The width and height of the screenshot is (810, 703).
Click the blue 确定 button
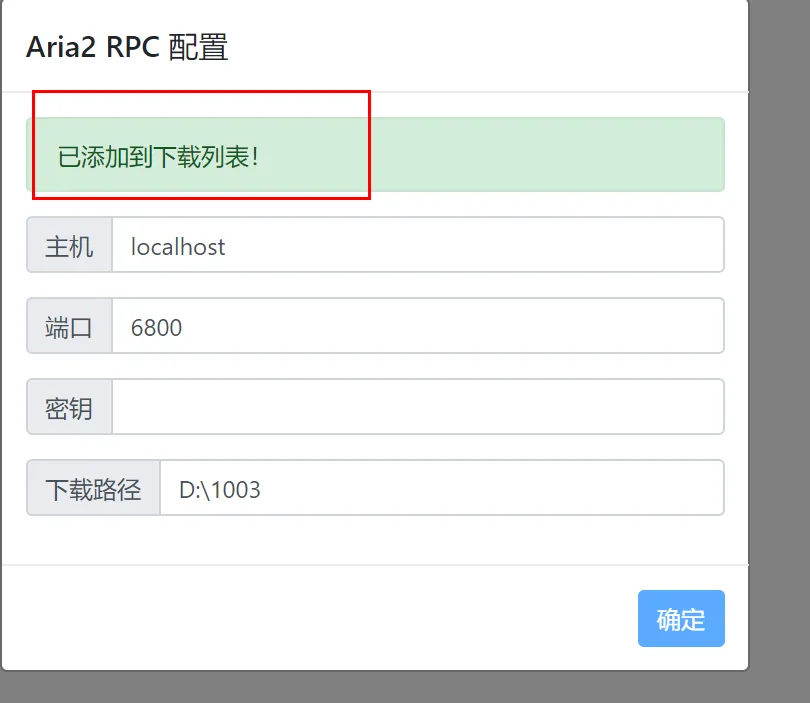click(681, 618)
